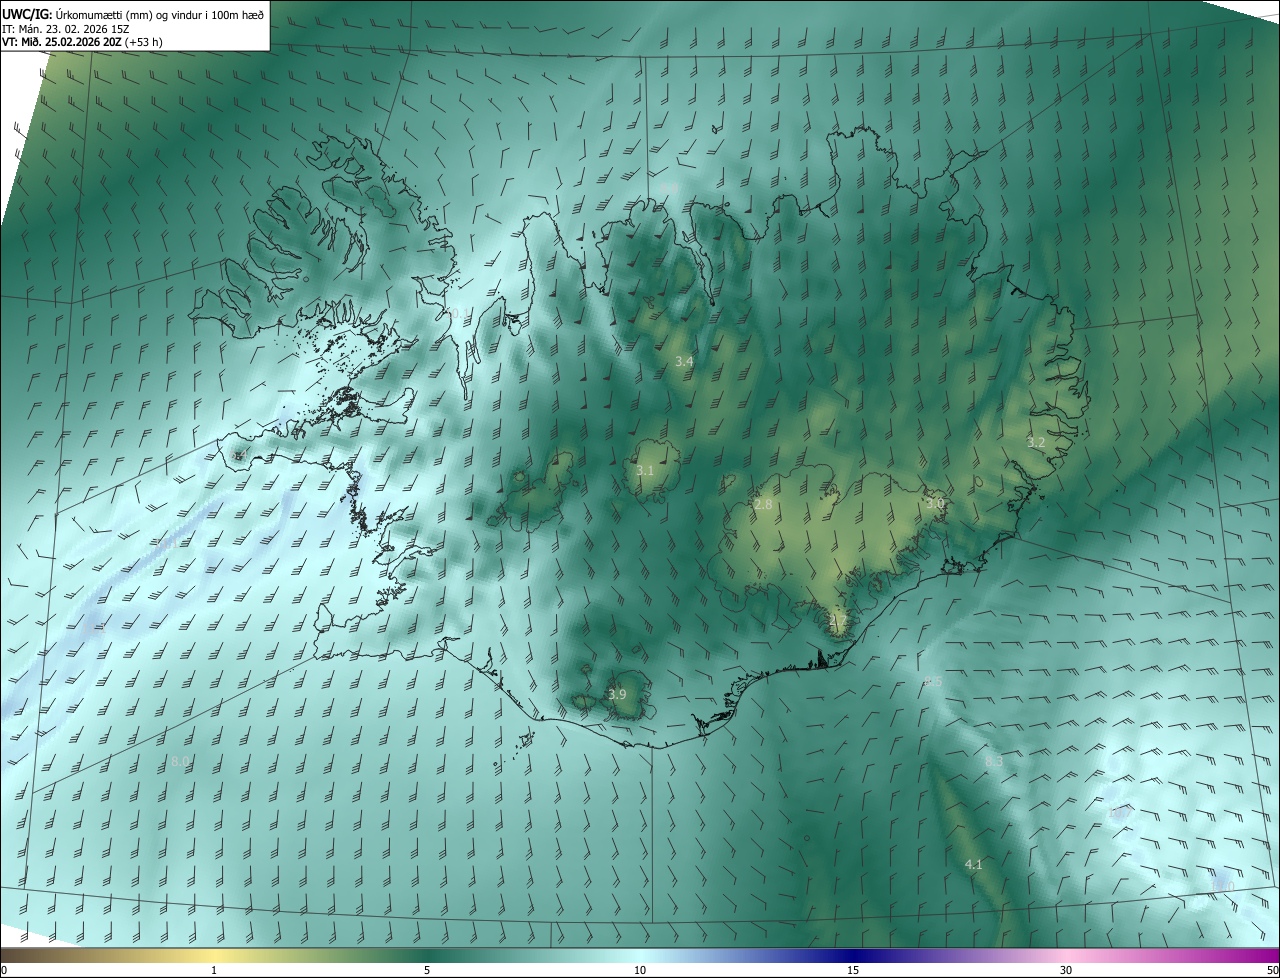Click the 8.3 value label over the ocean
The image size is (1280, 978).
click(994, 762)
